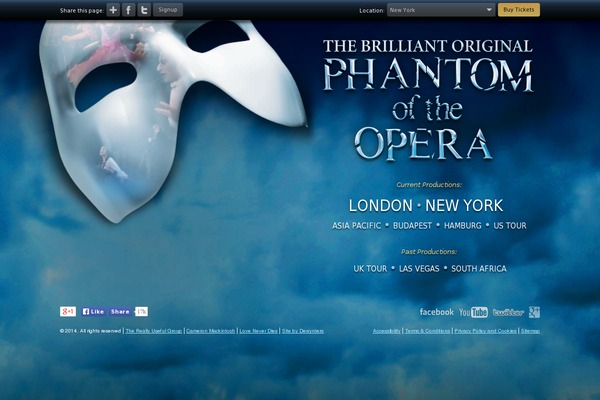Click the Signup button
This screenshot has height=400, width=600.
[x=168, y=10]
